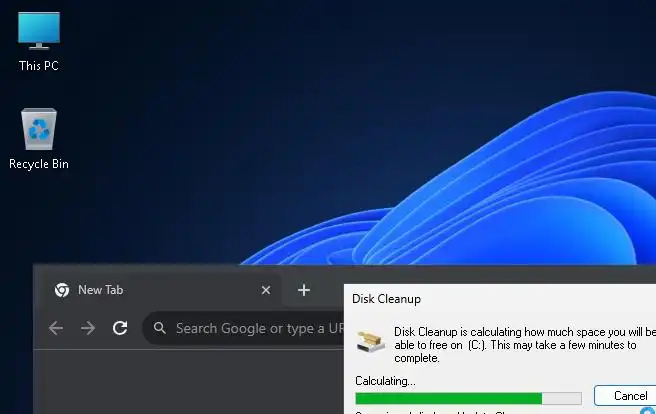The image size is (656, 414).
Task: Focus the Search Google or type a URL field
Action: tap(243, 328)
